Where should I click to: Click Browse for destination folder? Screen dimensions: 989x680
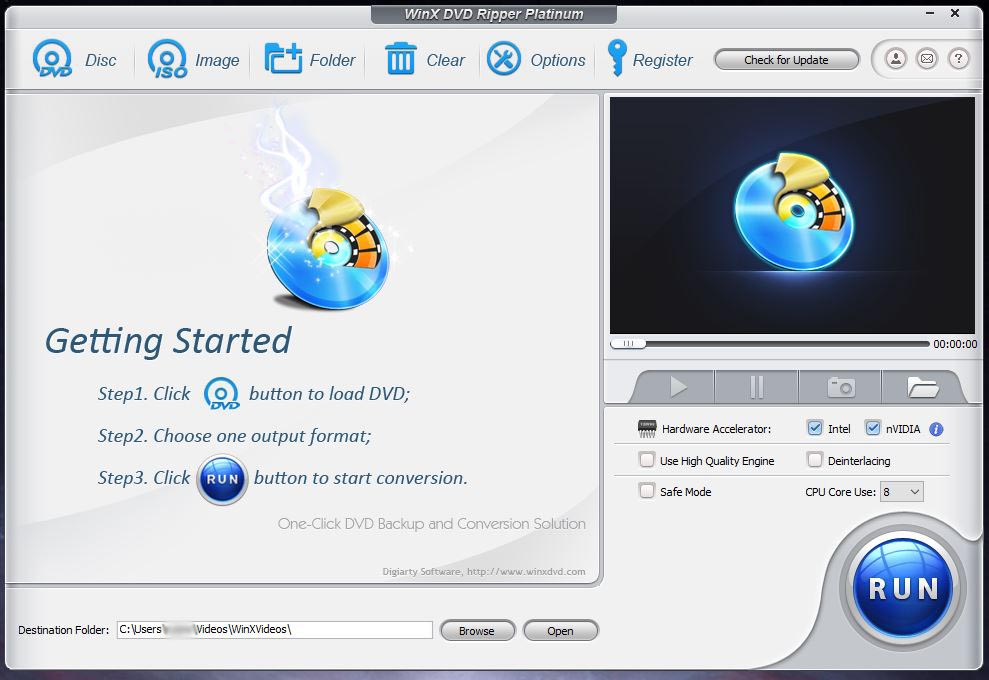coord(477,631)
